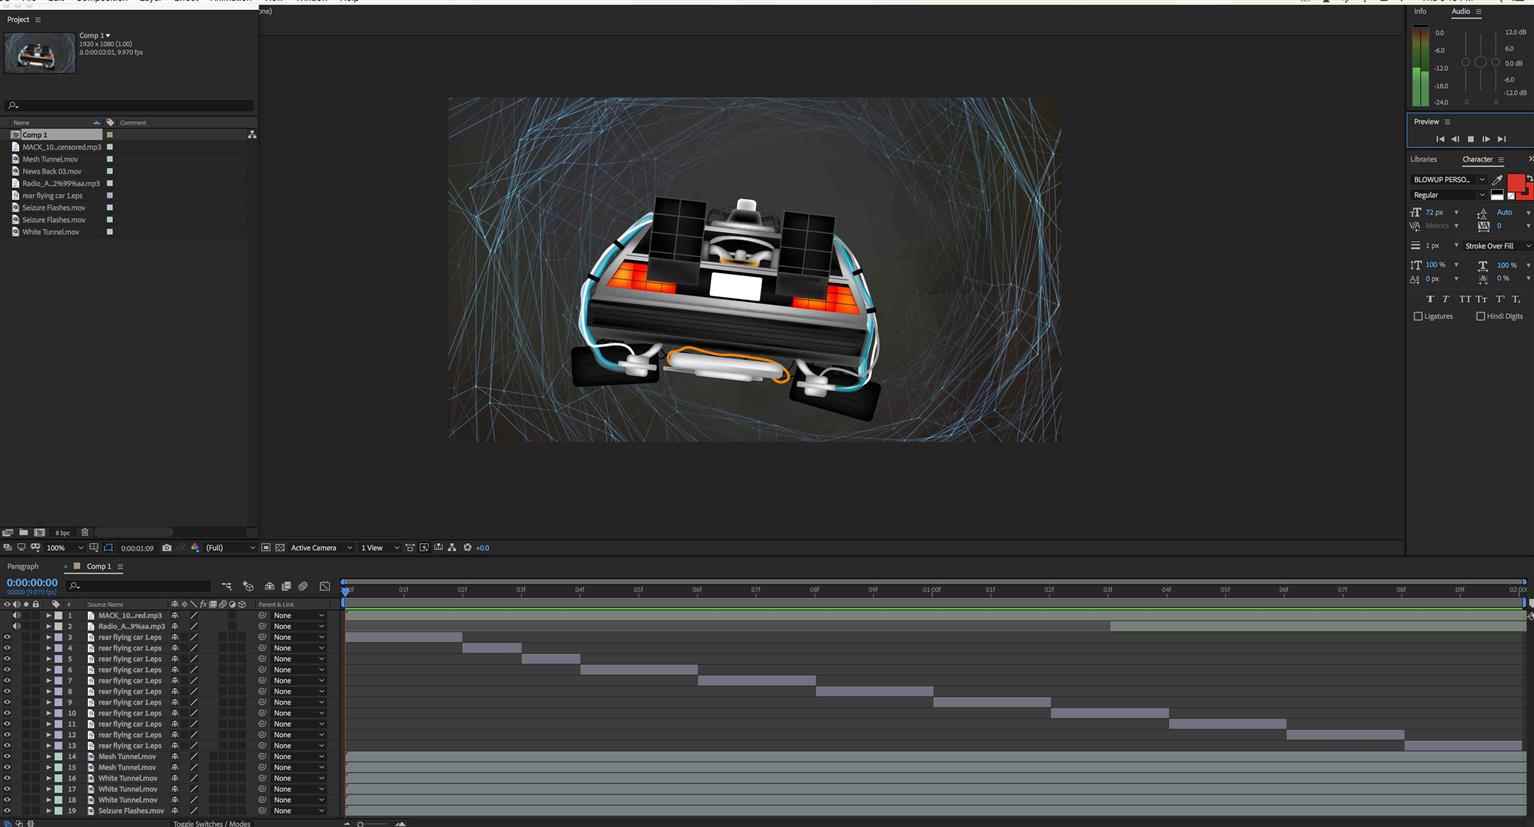Open the Active Camera dropdown

(321, 548)
